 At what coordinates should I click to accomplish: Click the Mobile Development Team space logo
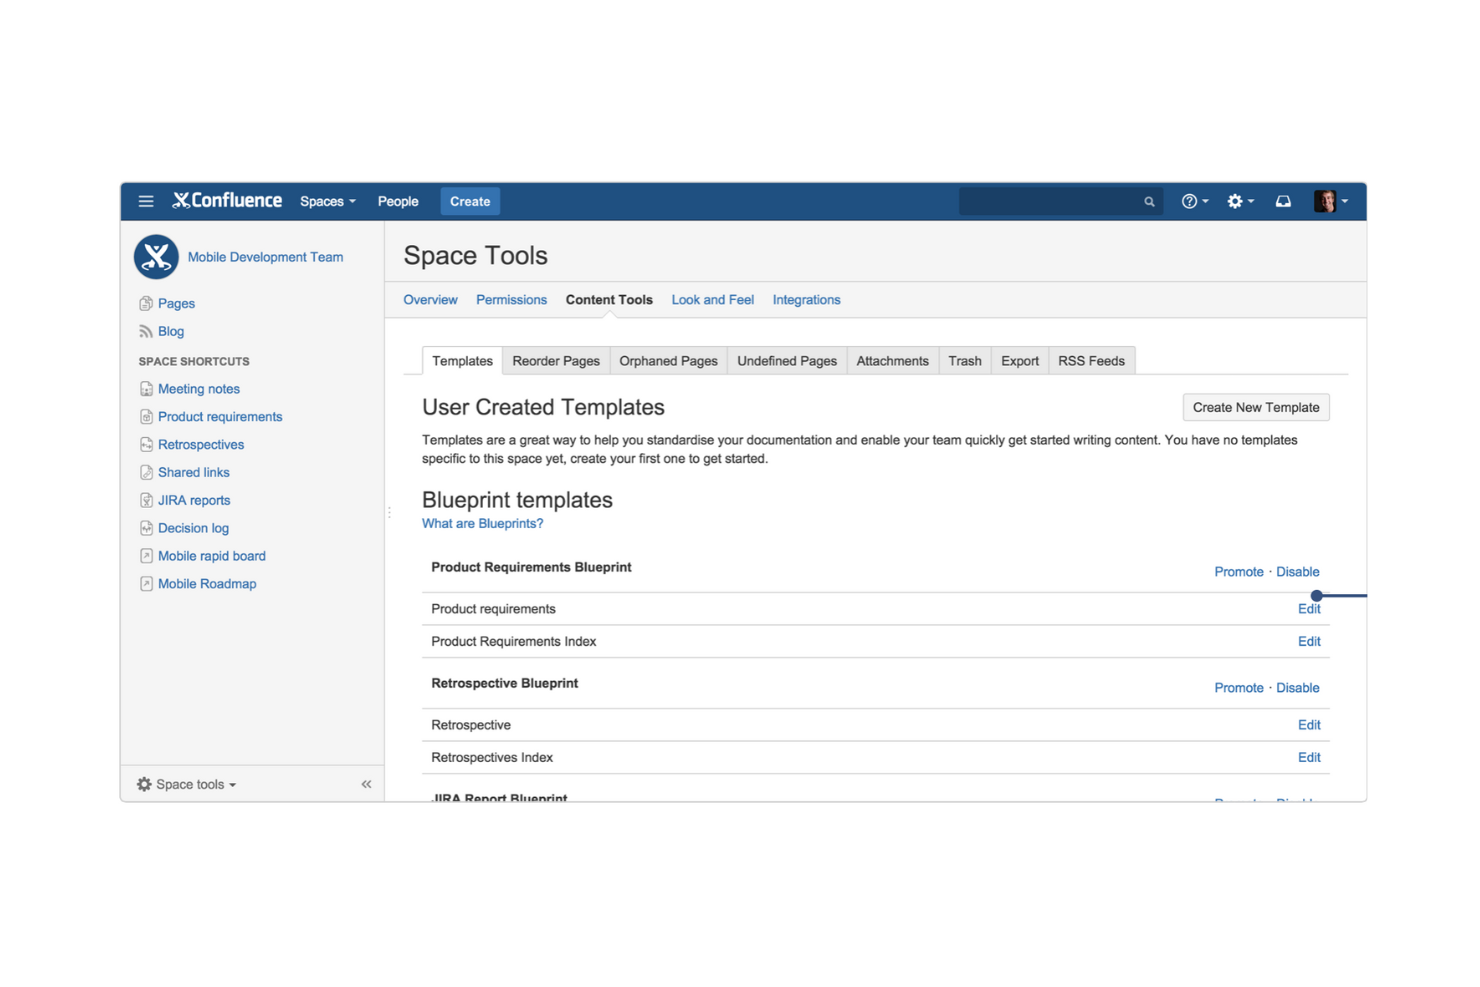click(x=156, y=256)
